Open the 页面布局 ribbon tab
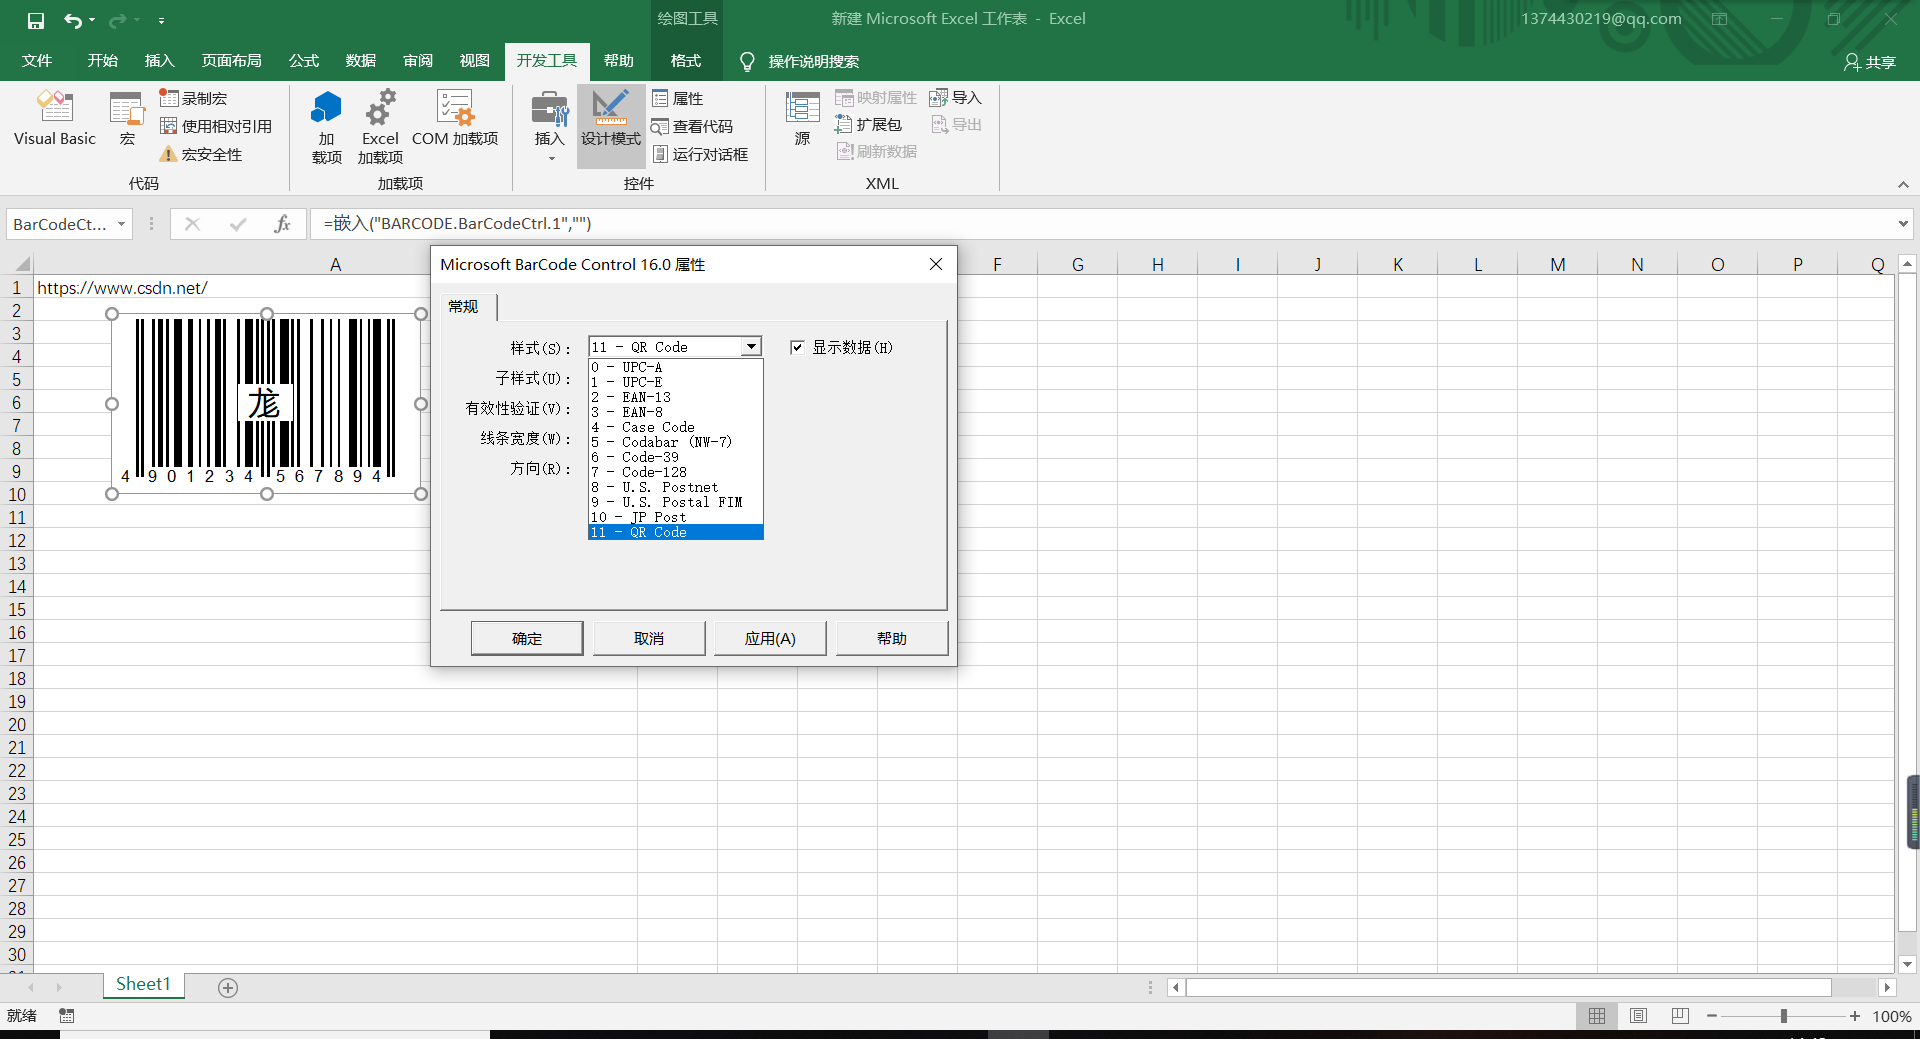1920x1039 pixels. pyautogui.click(x=231, y=60)
